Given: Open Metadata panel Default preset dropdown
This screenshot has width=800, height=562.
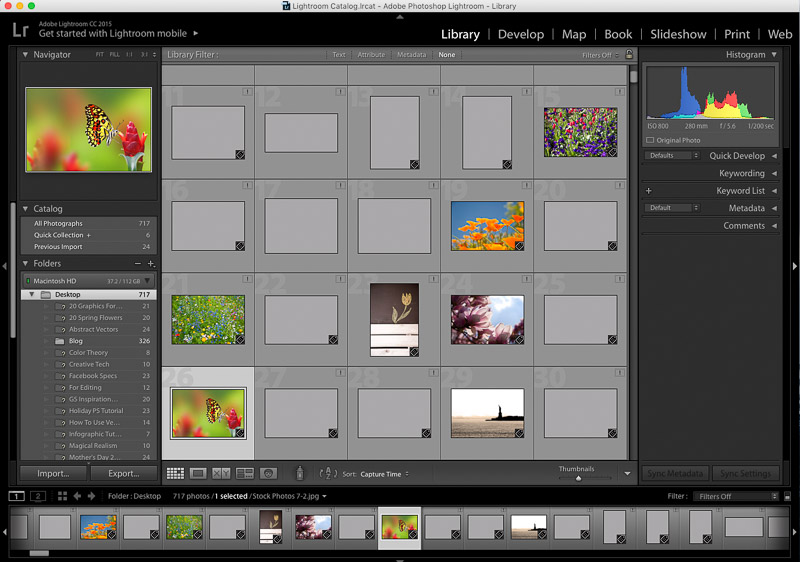Looking at the screenshot, I should (671, 208).
